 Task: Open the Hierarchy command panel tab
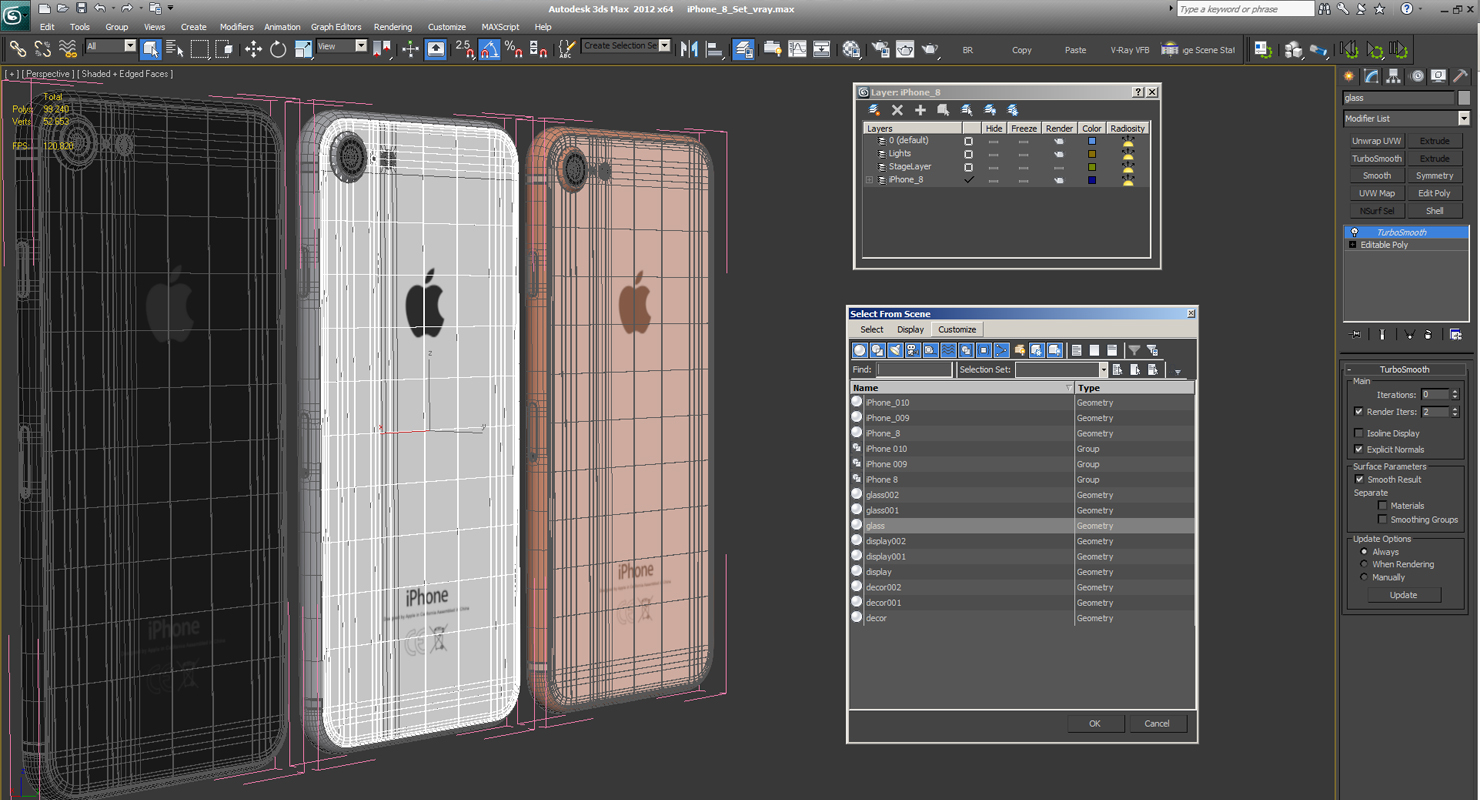pos(1395,76)
